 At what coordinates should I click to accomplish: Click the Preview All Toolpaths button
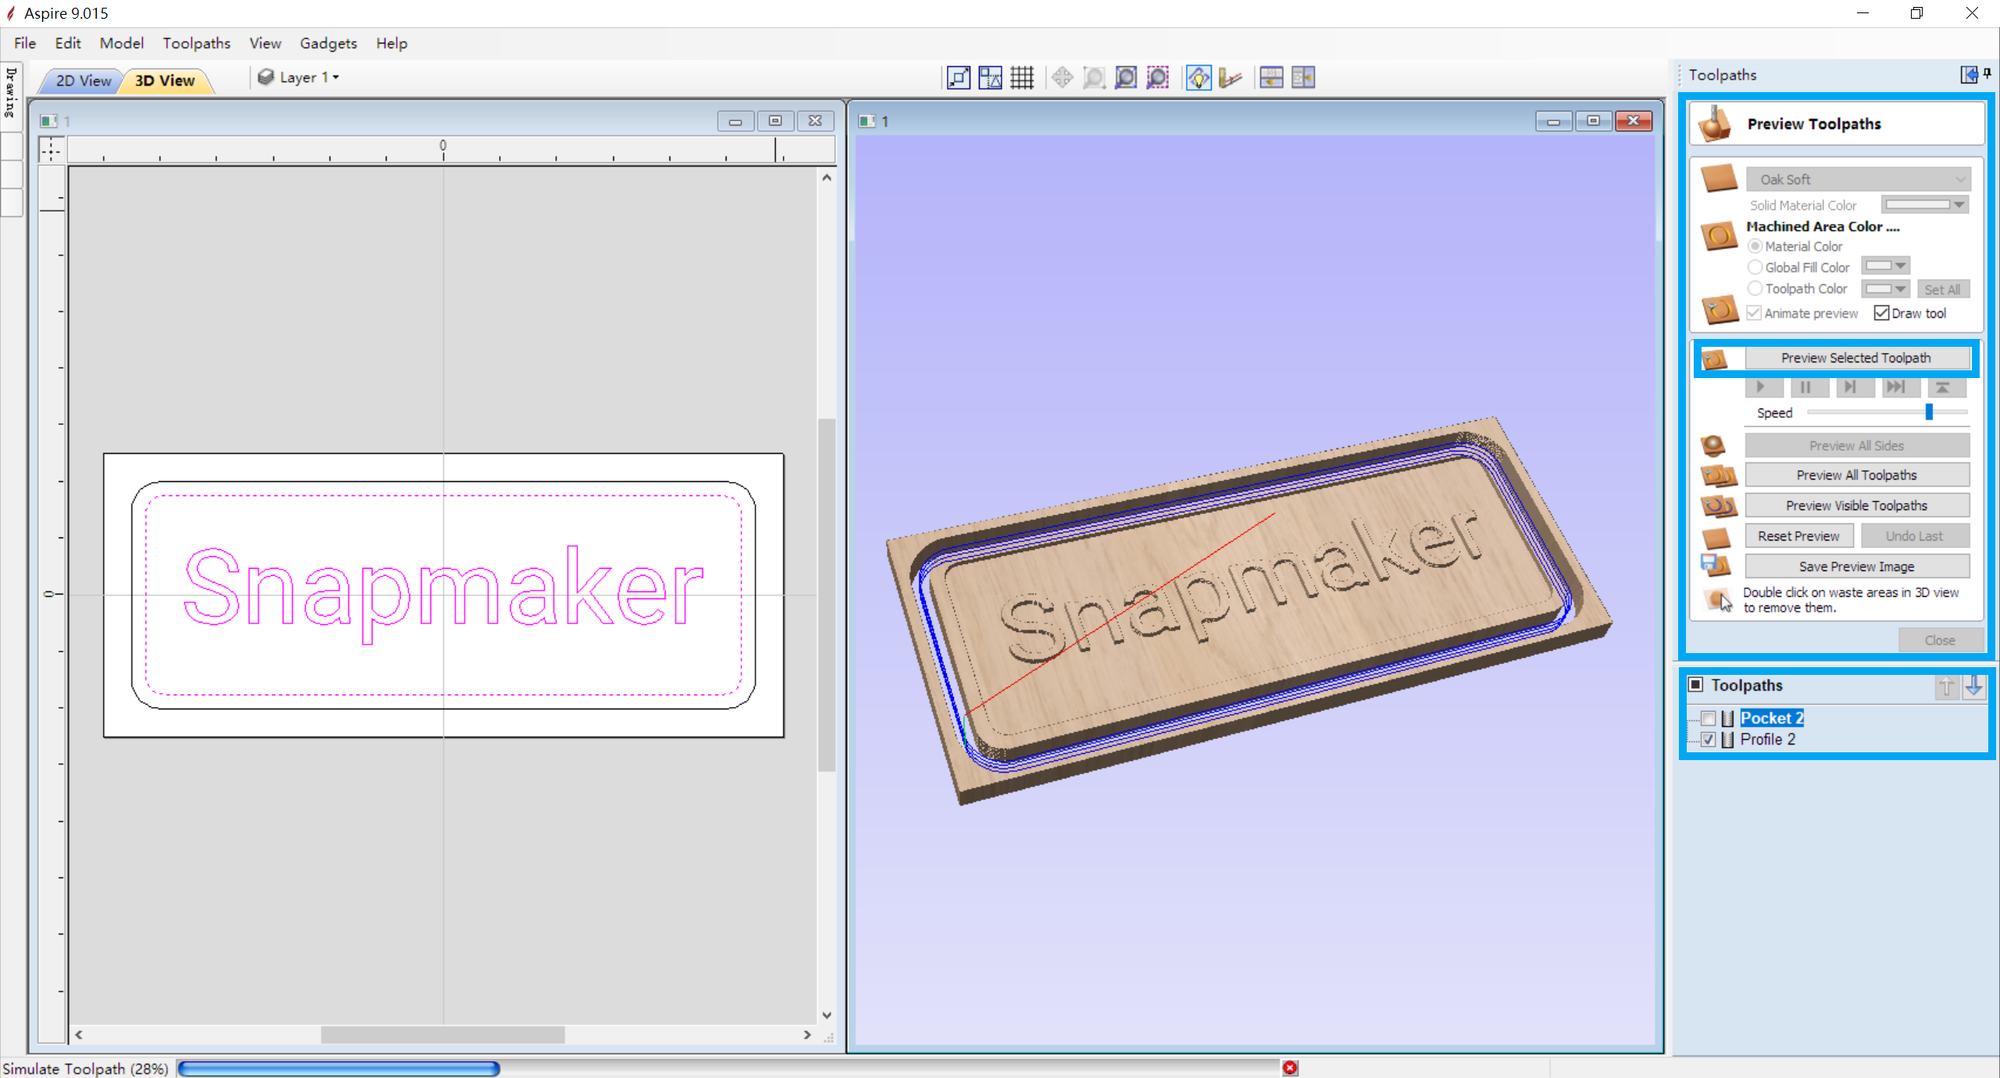(x=1856, y=475)
